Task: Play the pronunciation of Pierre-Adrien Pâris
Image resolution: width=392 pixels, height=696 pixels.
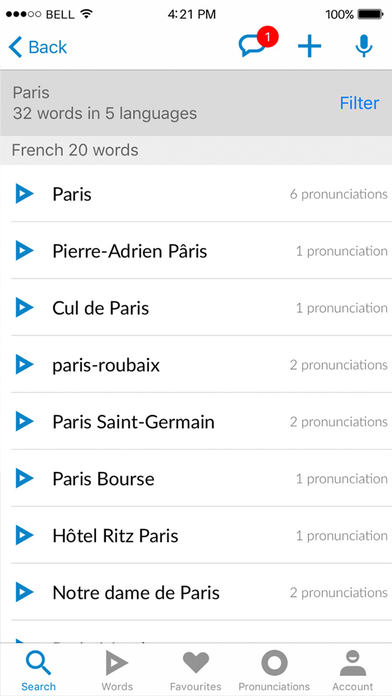Action: click(x=24, y=251)
